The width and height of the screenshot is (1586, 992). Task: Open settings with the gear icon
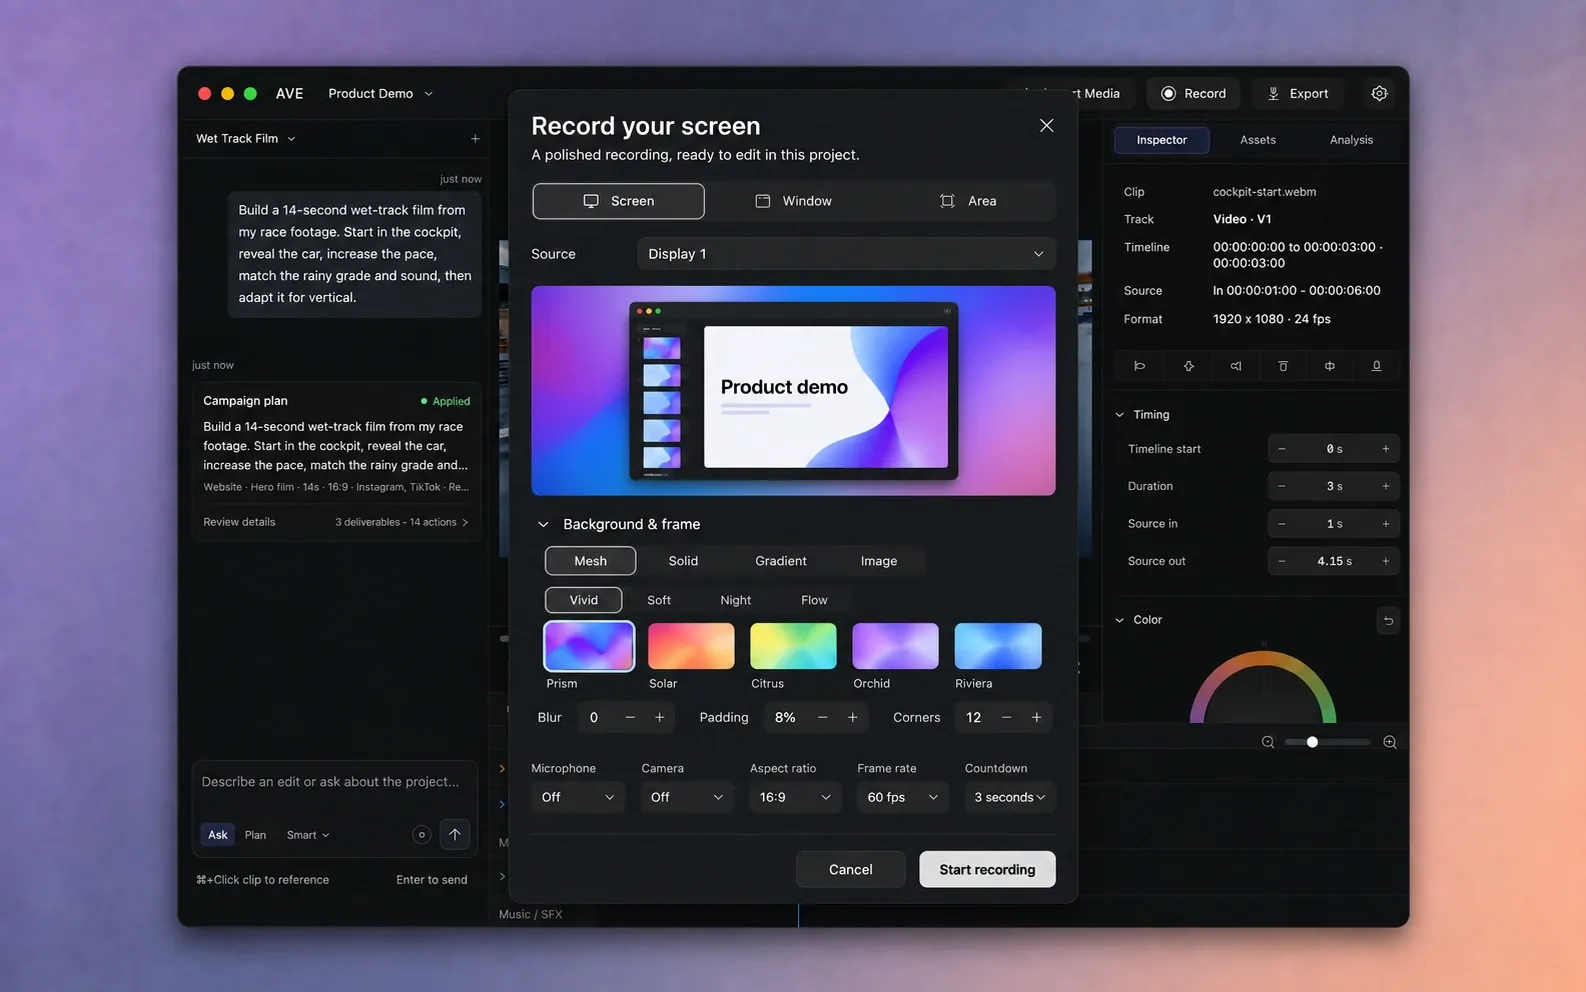point(1379,93)
